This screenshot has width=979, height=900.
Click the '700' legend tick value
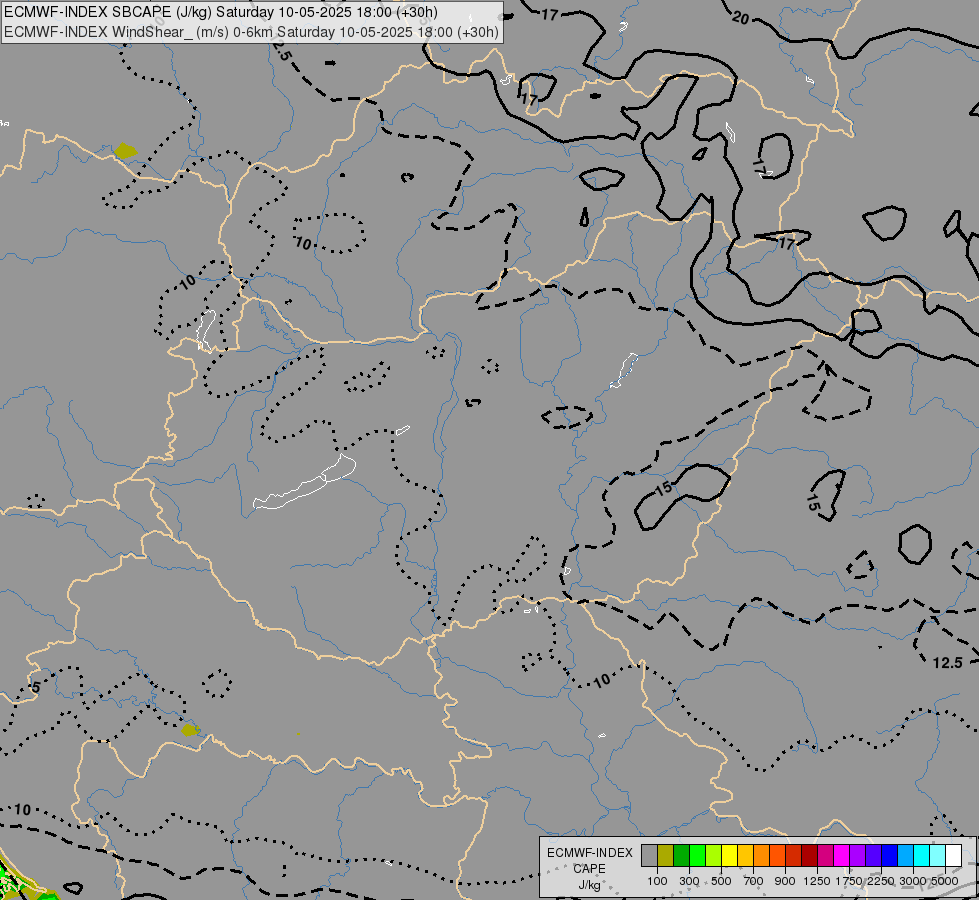[754, 881]
